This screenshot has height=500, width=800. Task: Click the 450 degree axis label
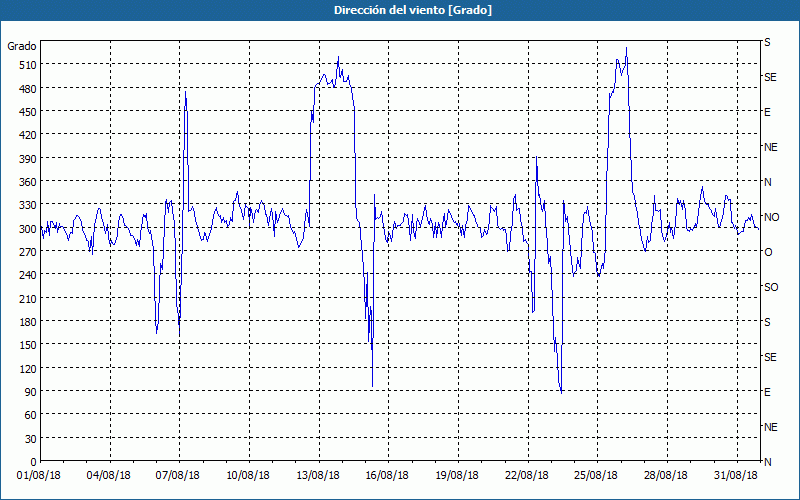pyautogui.click(x=27, y=112)
